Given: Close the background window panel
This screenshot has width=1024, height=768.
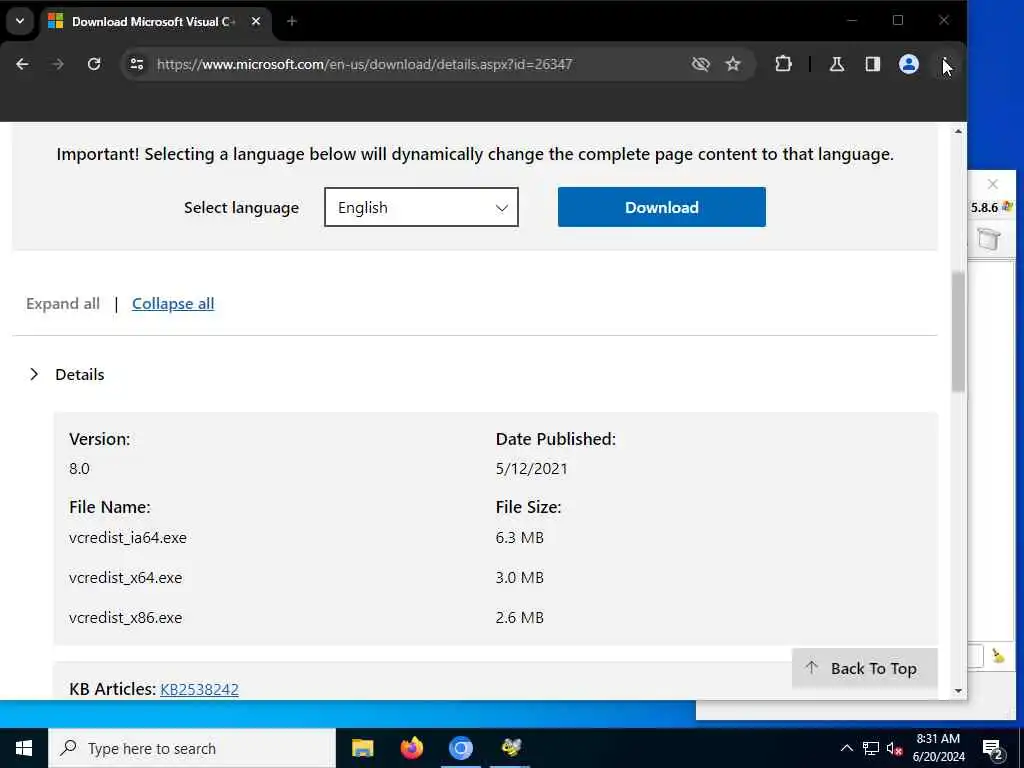Looking at the screenshot, I should pos(993,184).
